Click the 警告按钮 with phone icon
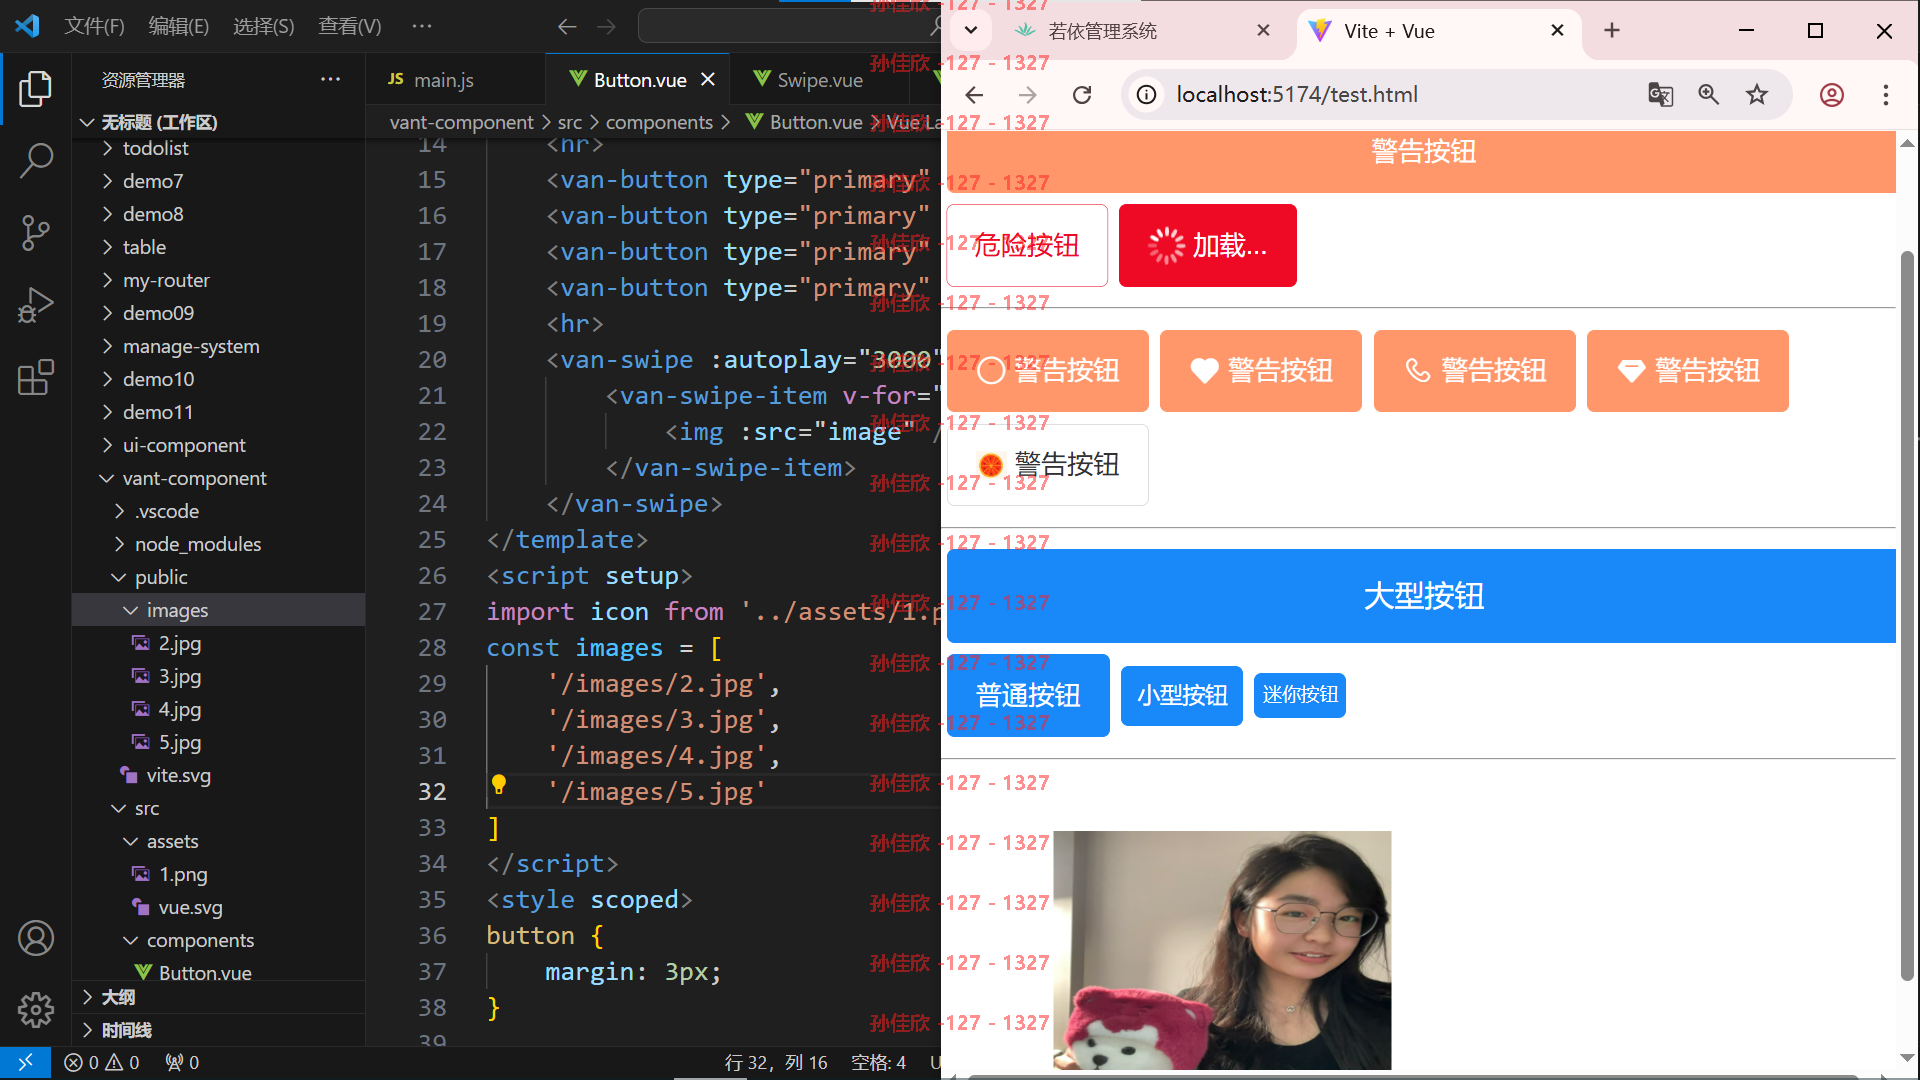The width and height of the screenshot is (1920, 1080). point(1475,371)
